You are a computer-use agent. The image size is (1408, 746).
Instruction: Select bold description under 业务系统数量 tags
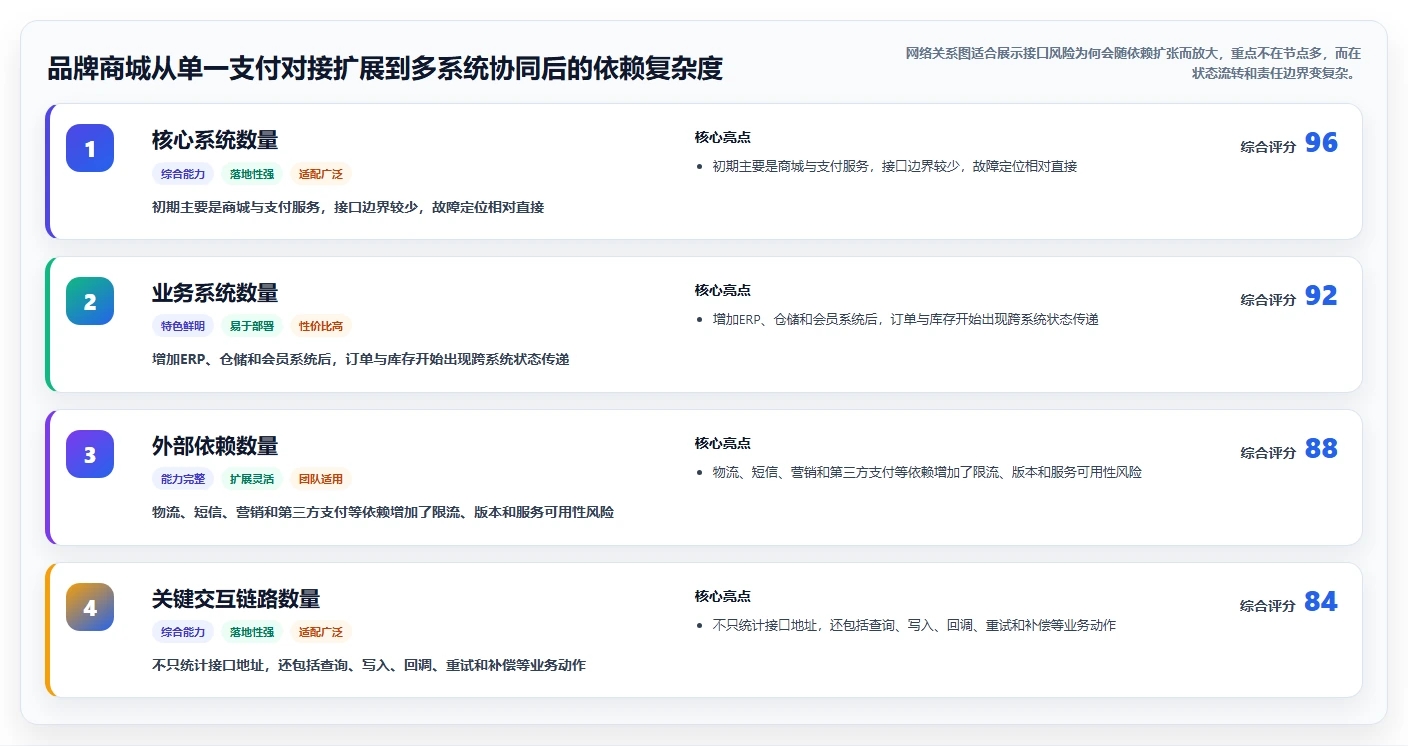361,359
